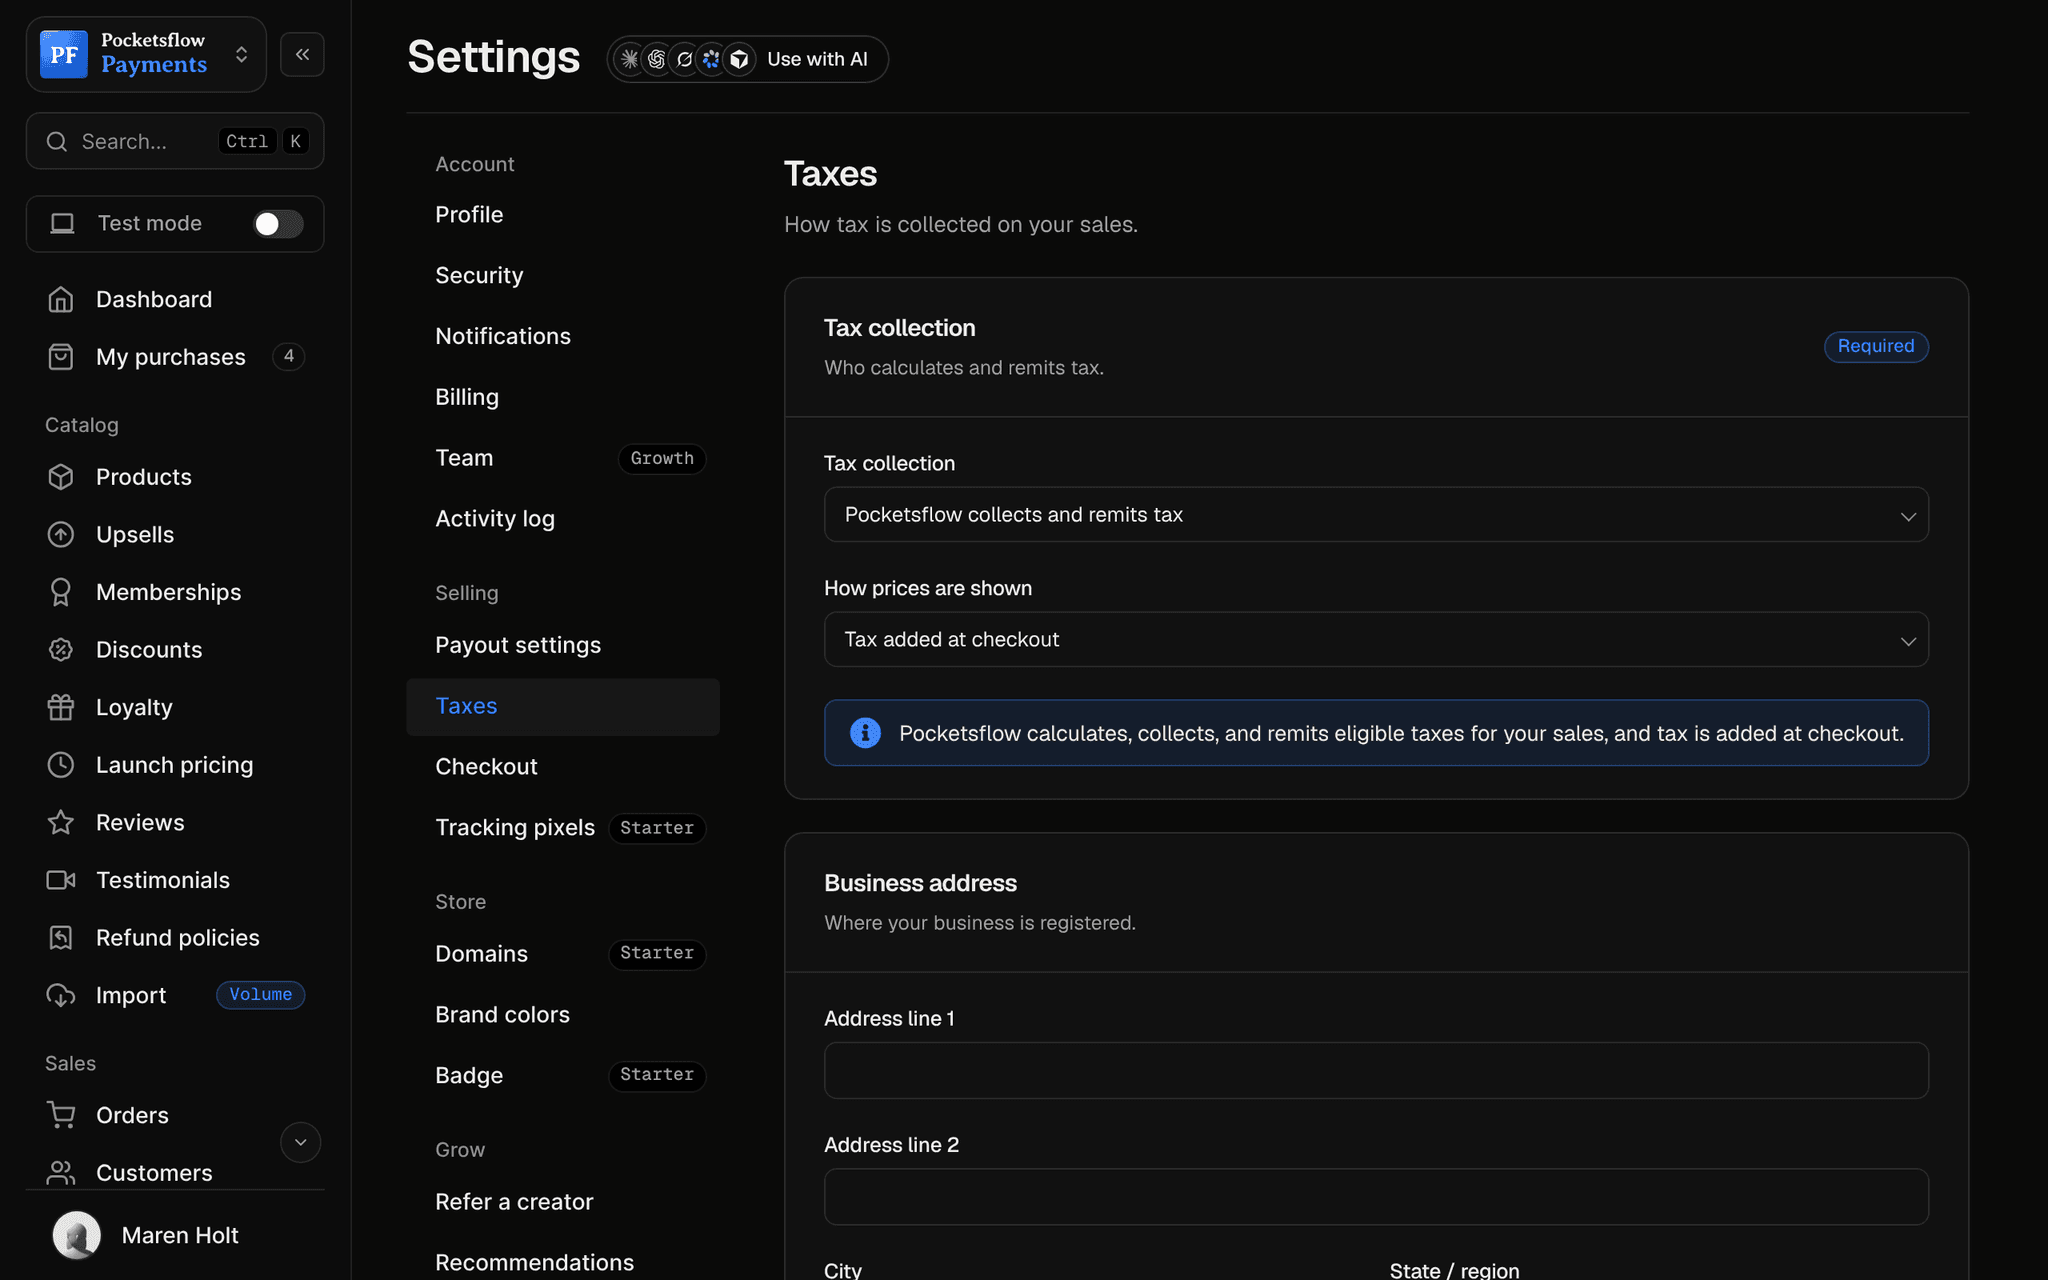Click the Orders shopping cart icon
The image size is (2048, 1280).
61,1114
